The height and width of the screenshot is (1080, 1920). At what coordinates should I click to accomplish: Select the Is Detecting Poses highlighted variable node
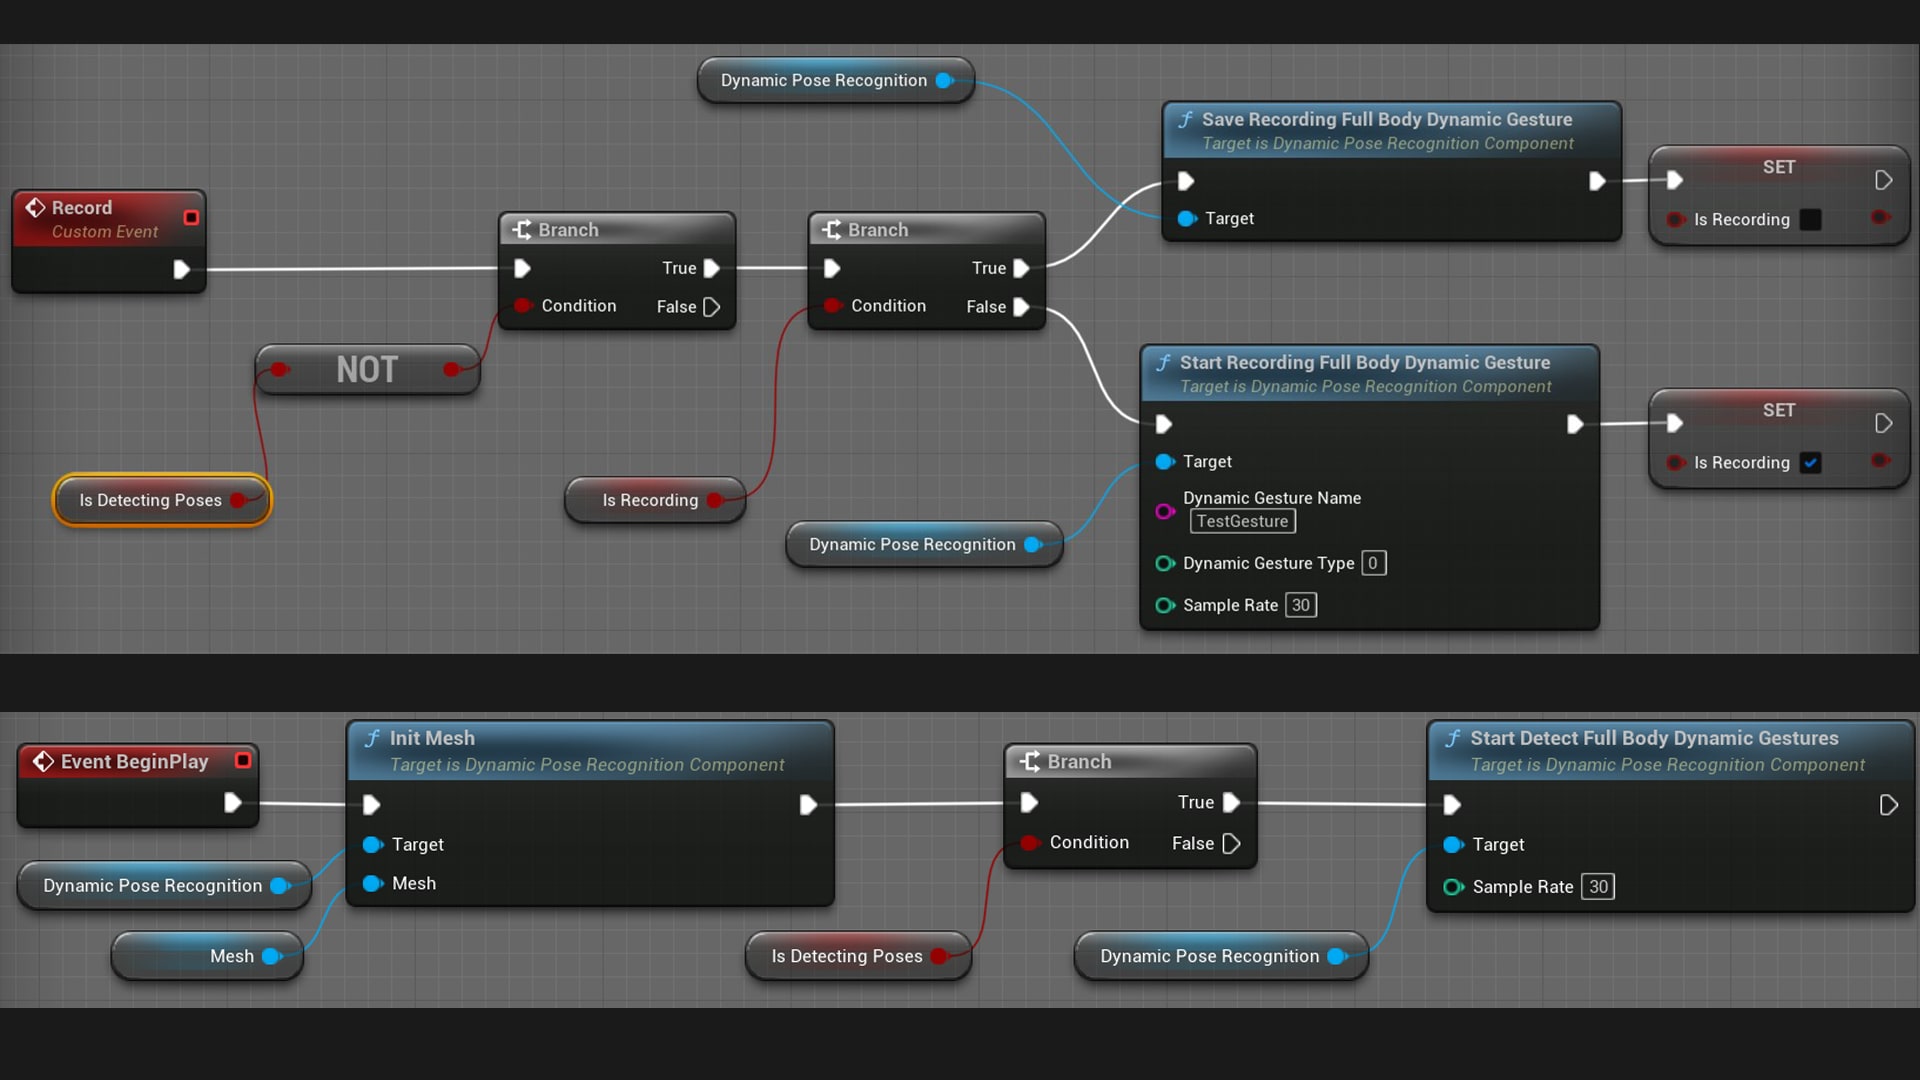click(x=150, y=500)
